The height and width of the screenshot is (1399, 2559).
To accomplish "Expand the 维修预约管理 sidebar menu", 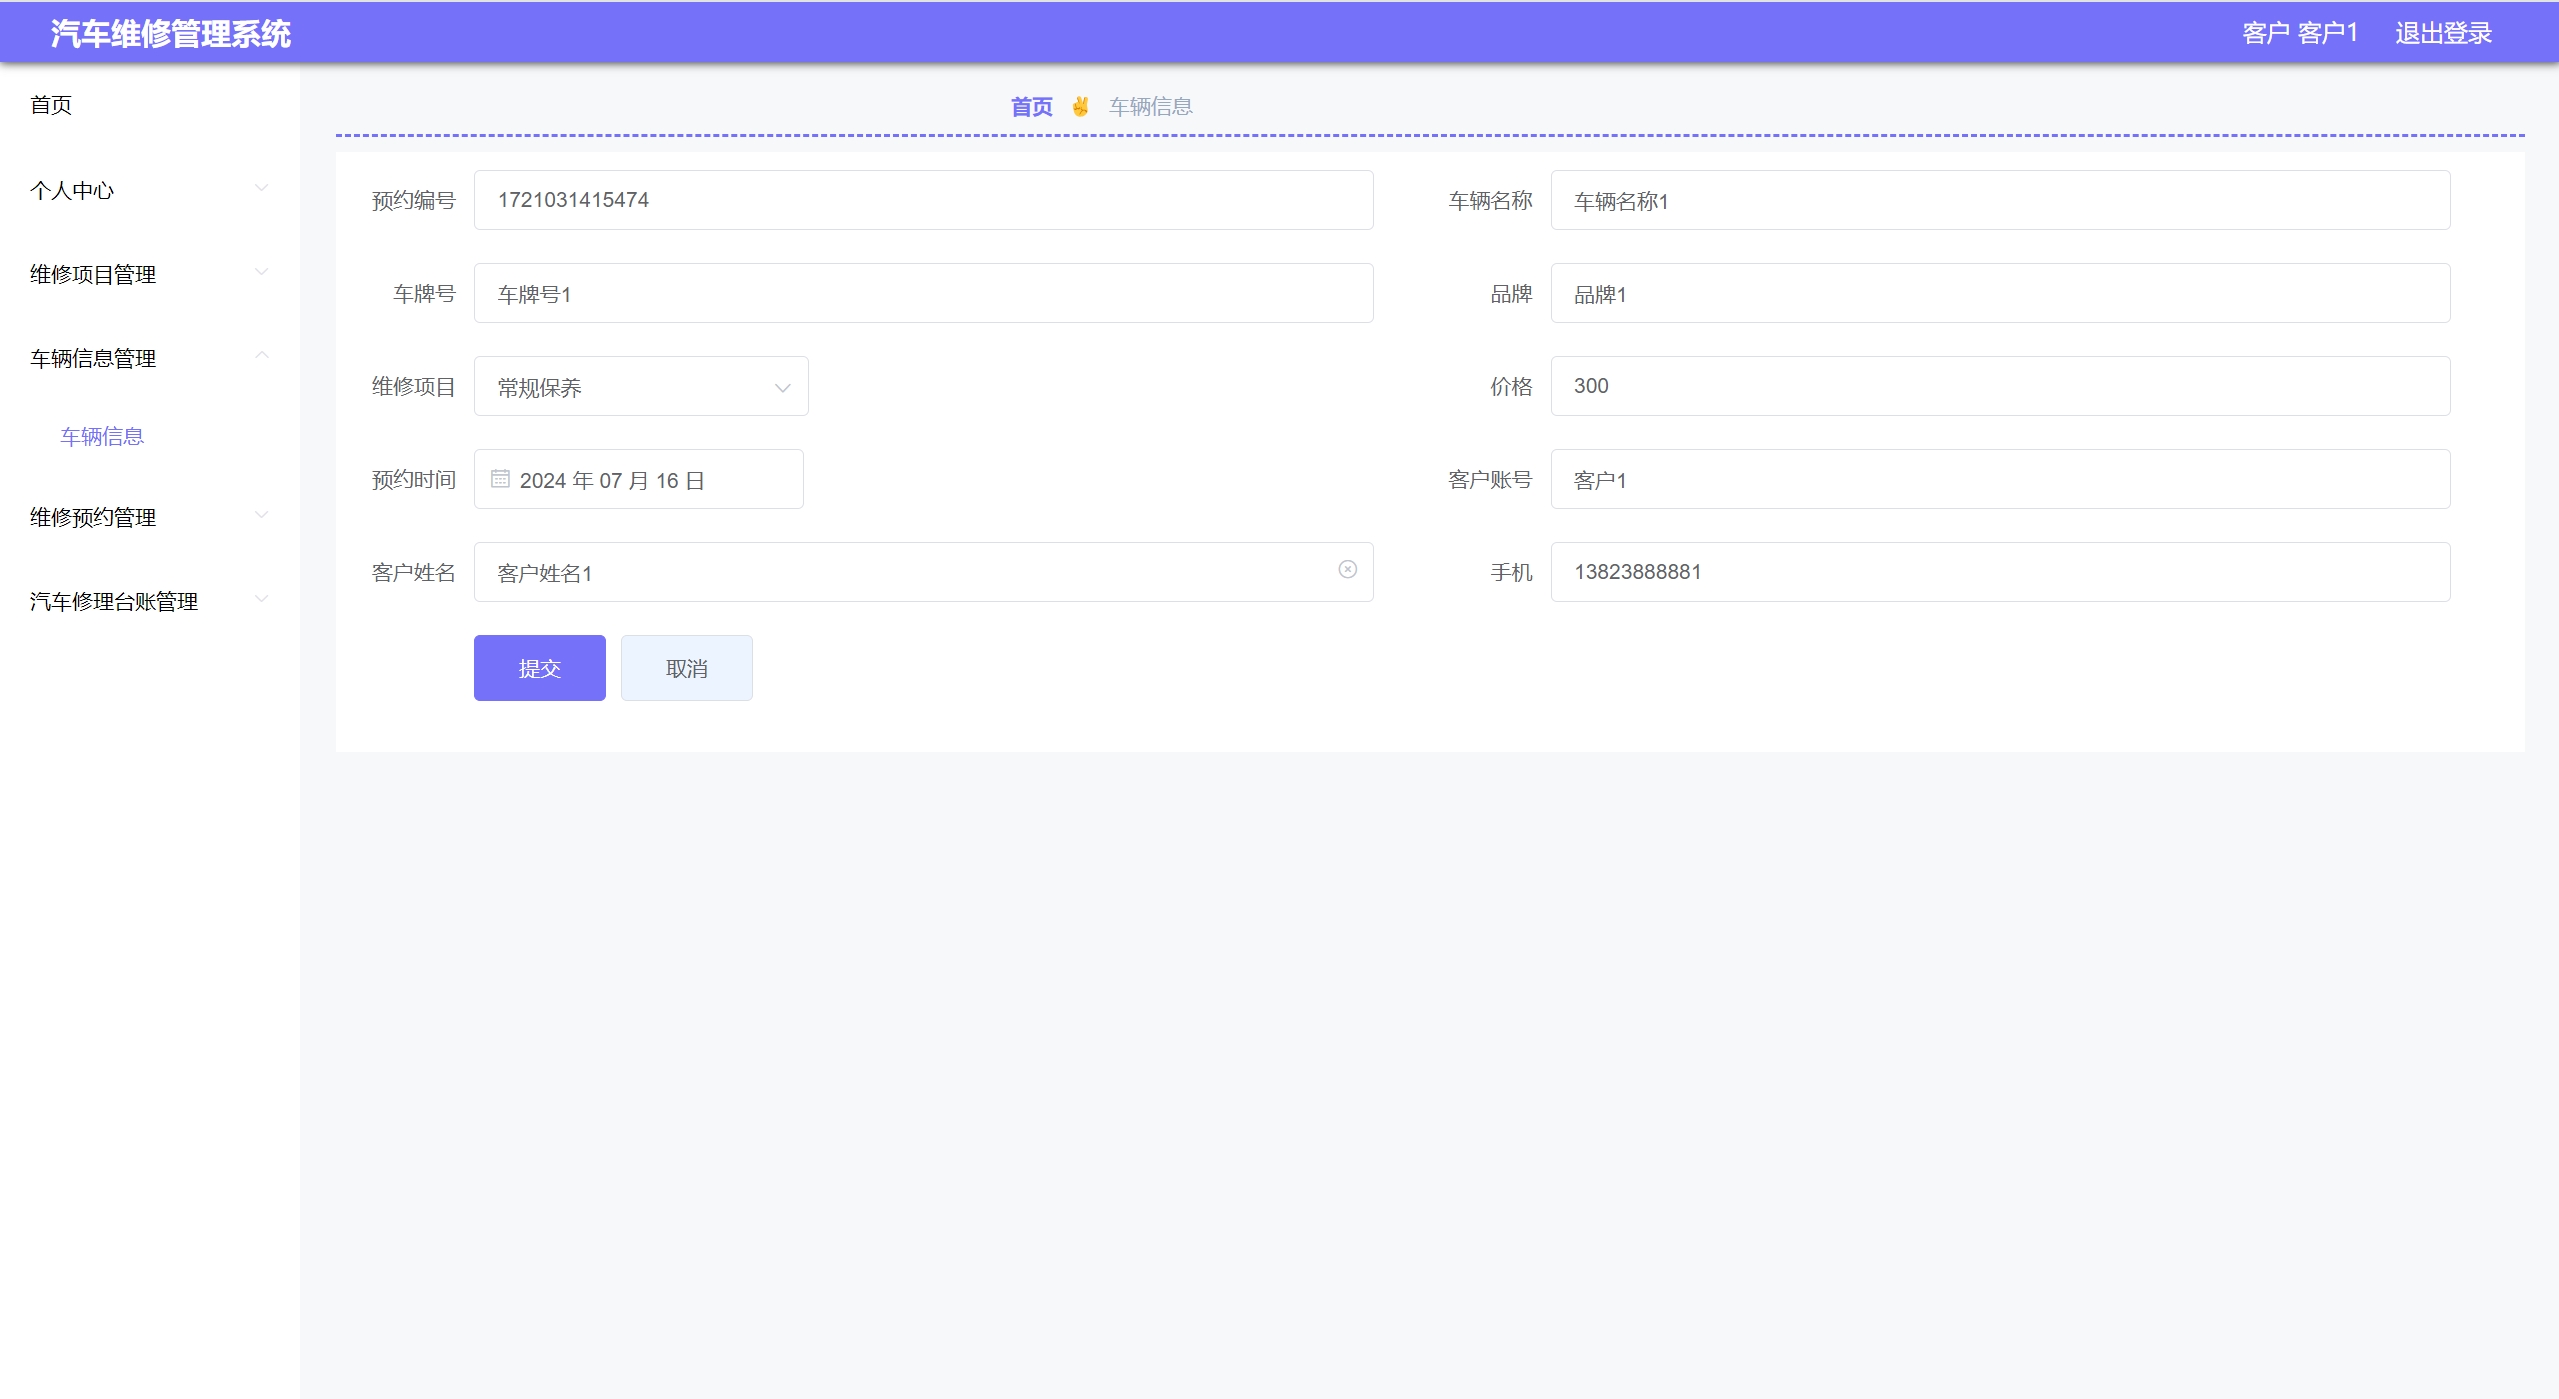I will (x=148, y=517).
